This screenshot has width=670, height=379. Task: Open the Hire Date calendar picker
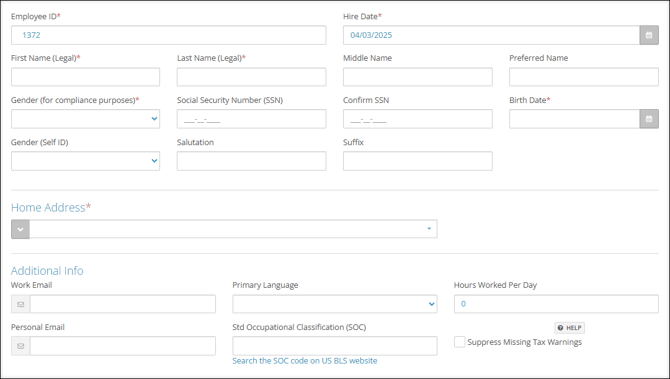(x=649, y=35)
